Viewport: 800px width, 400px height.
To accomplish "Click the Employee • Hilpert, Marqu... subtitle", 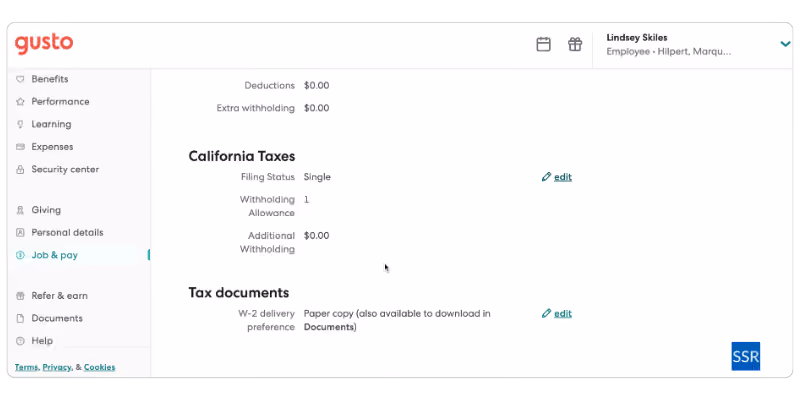I will (668, 52).
